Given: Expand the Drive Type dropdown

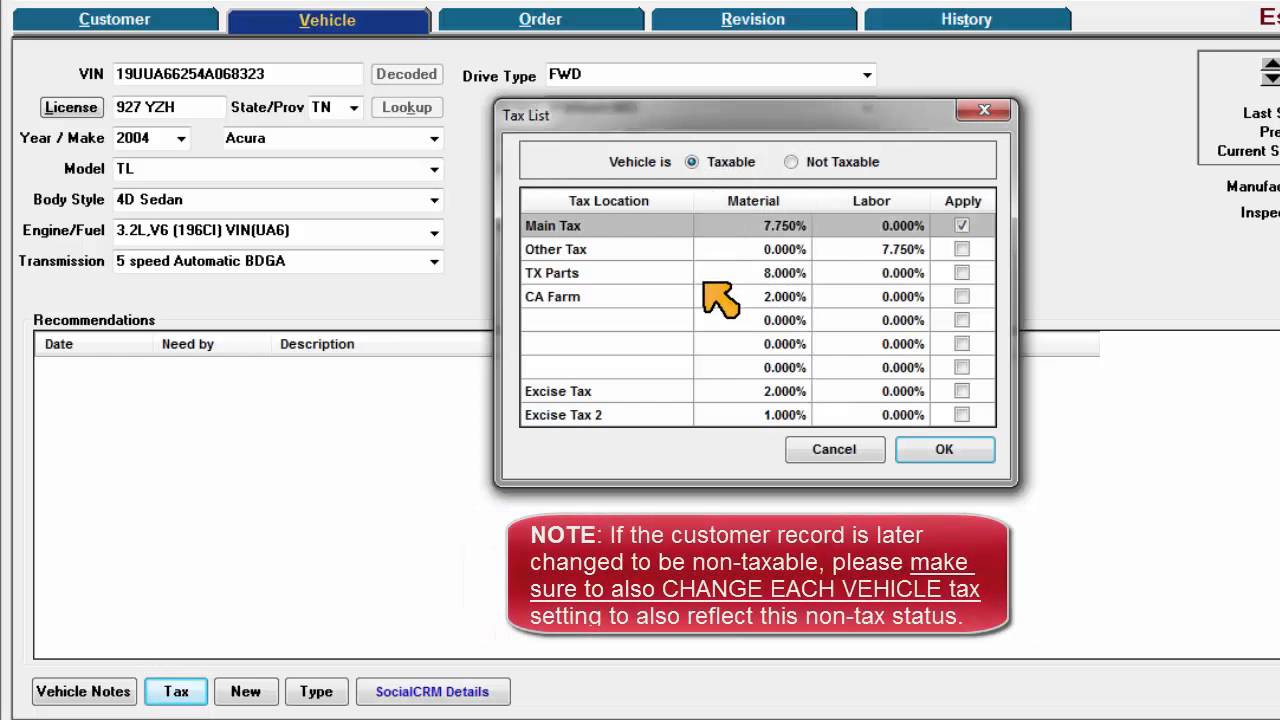Looking at the screenshot, I should click(x=867, y=75).
